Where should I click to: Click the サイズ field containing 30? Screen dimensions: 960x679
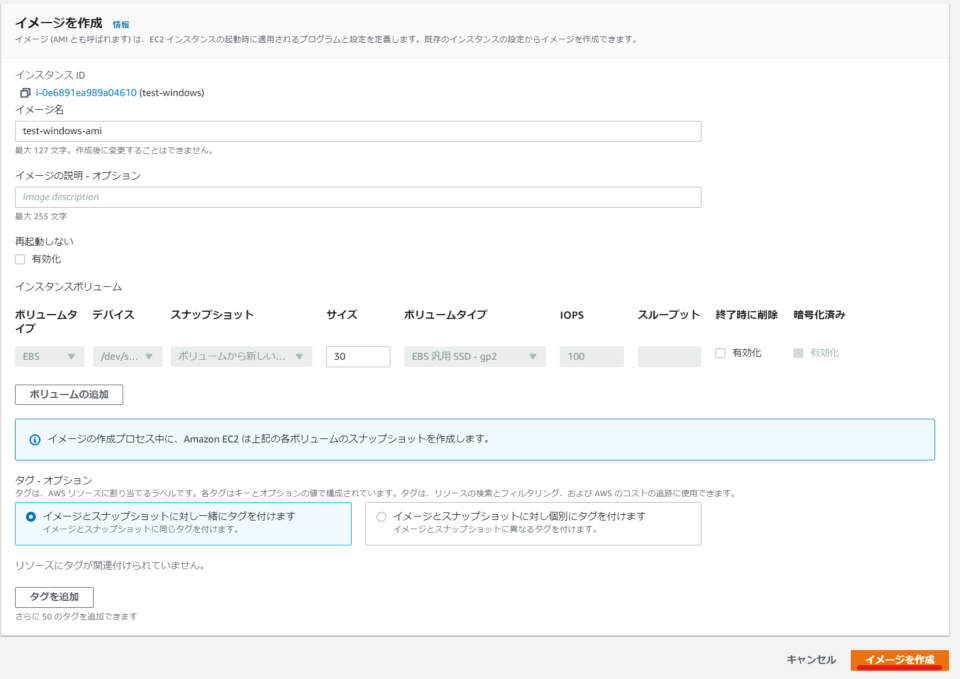(x=357, y=355)
